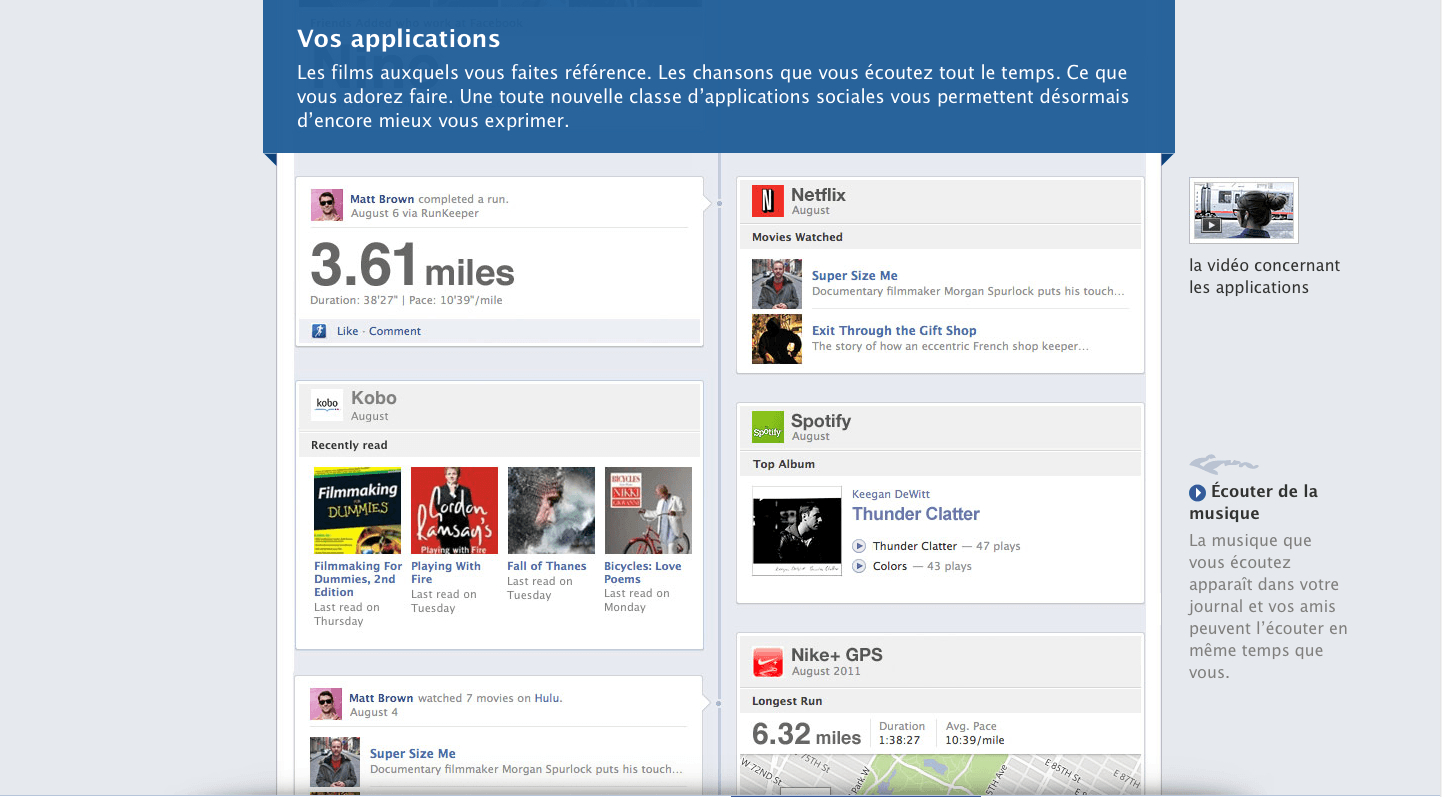Click the 'Vos applications' banner title

coord(398,39)
